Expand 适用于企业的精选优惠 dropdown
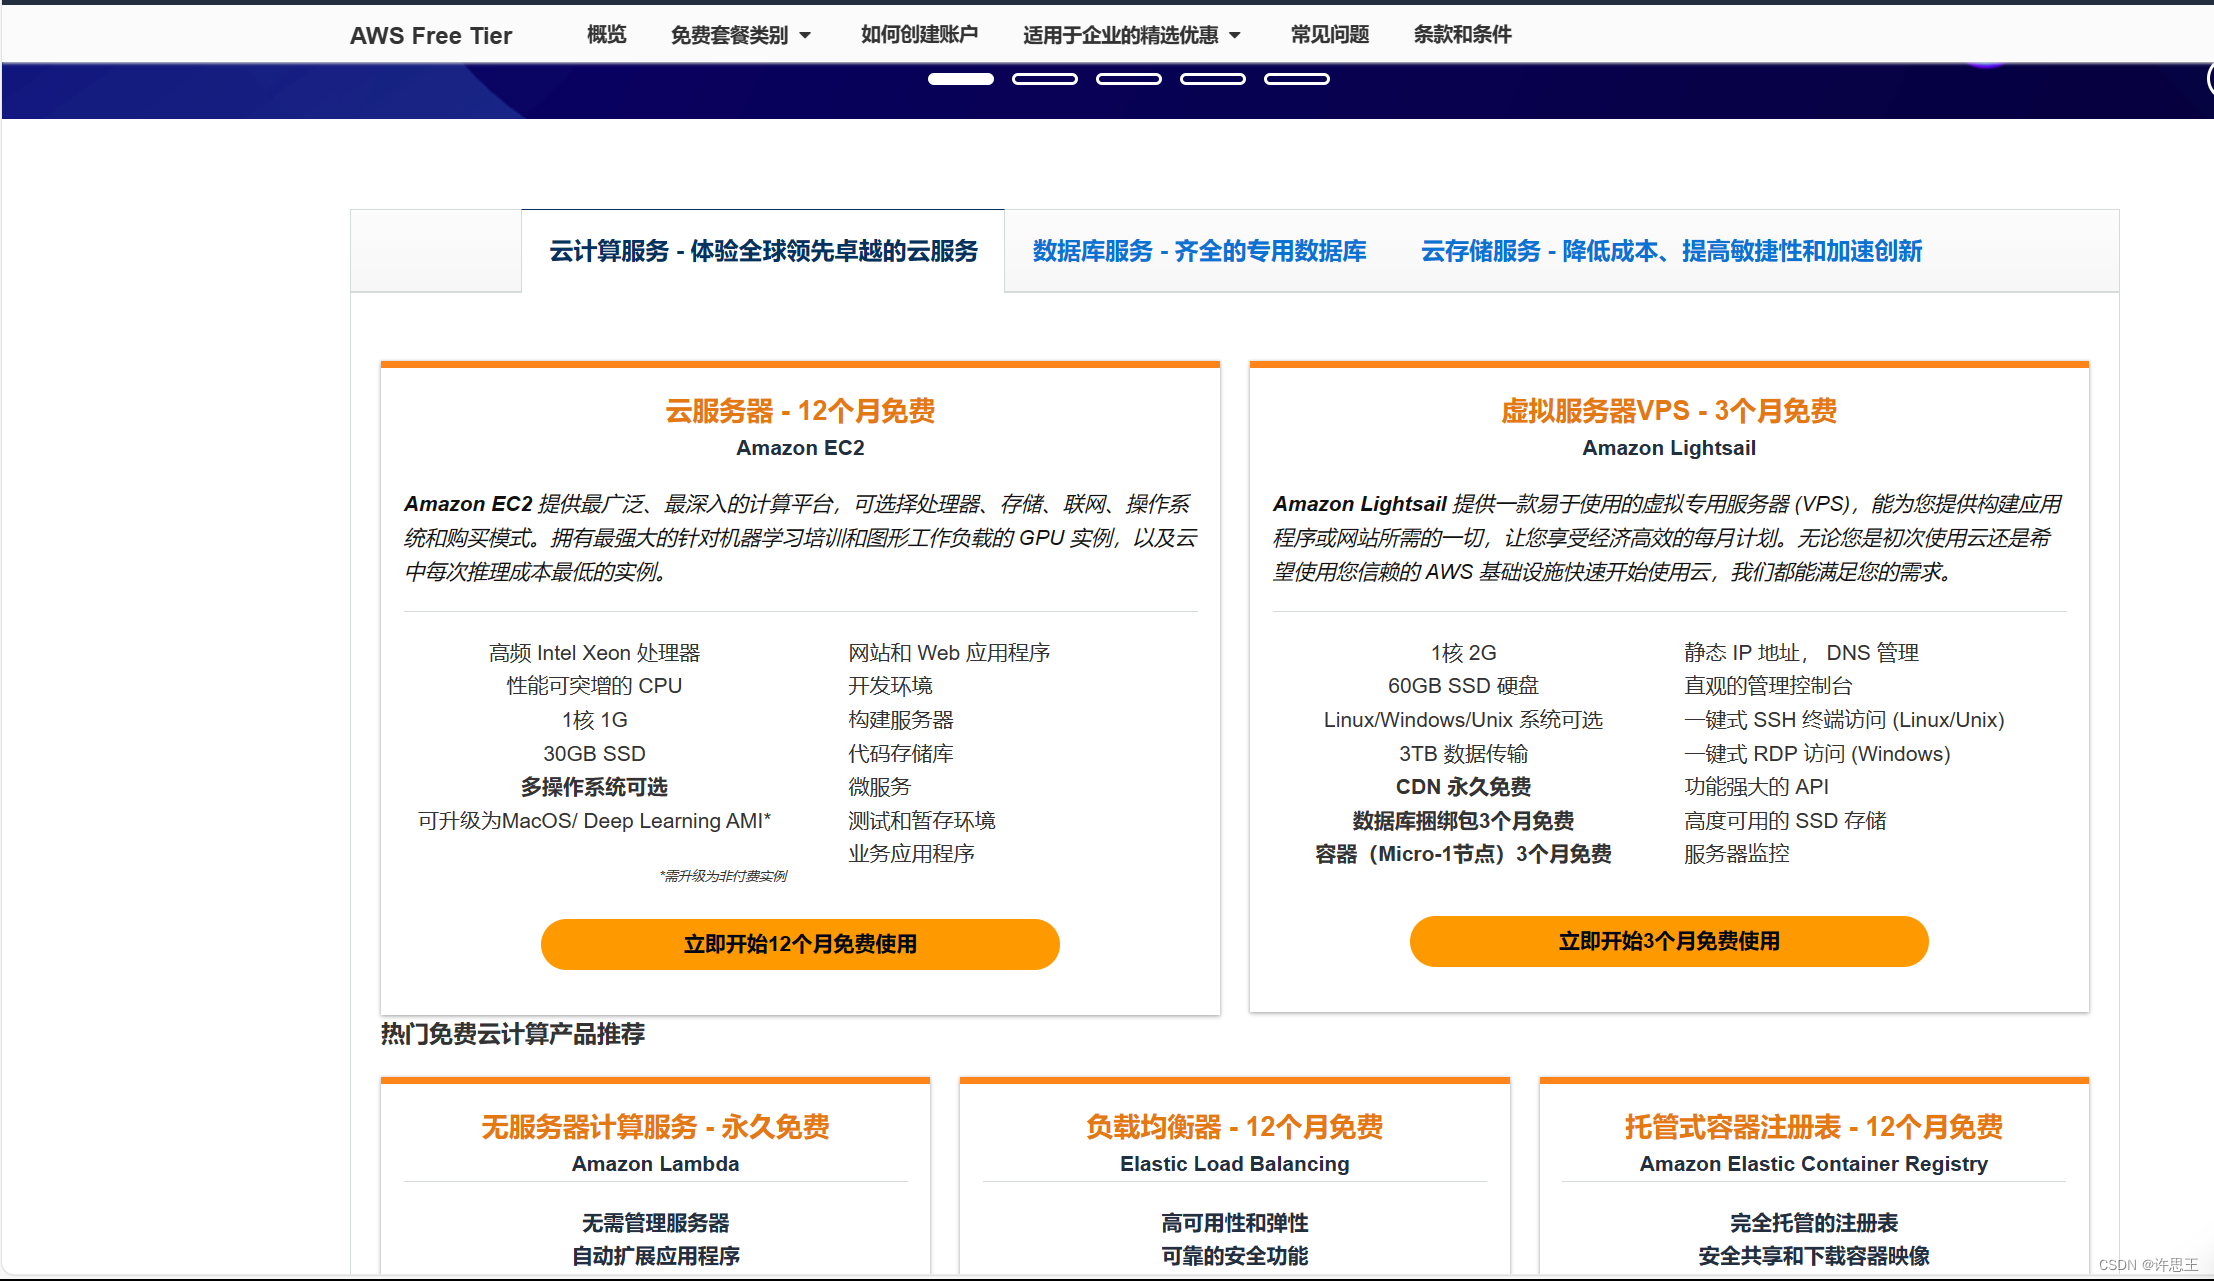 coord(1131,35)
